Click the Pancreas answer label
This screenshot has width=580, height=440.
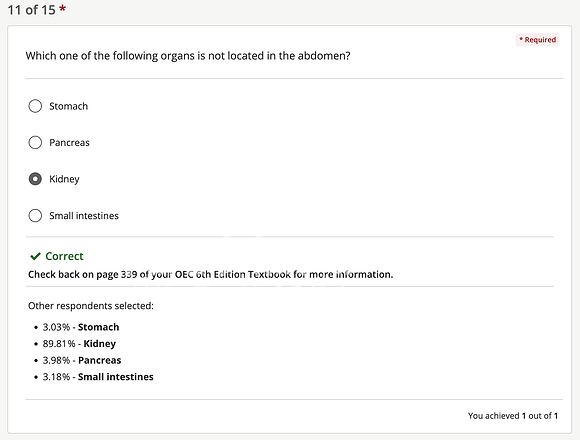pyautogui.click(x=69, y=142)
